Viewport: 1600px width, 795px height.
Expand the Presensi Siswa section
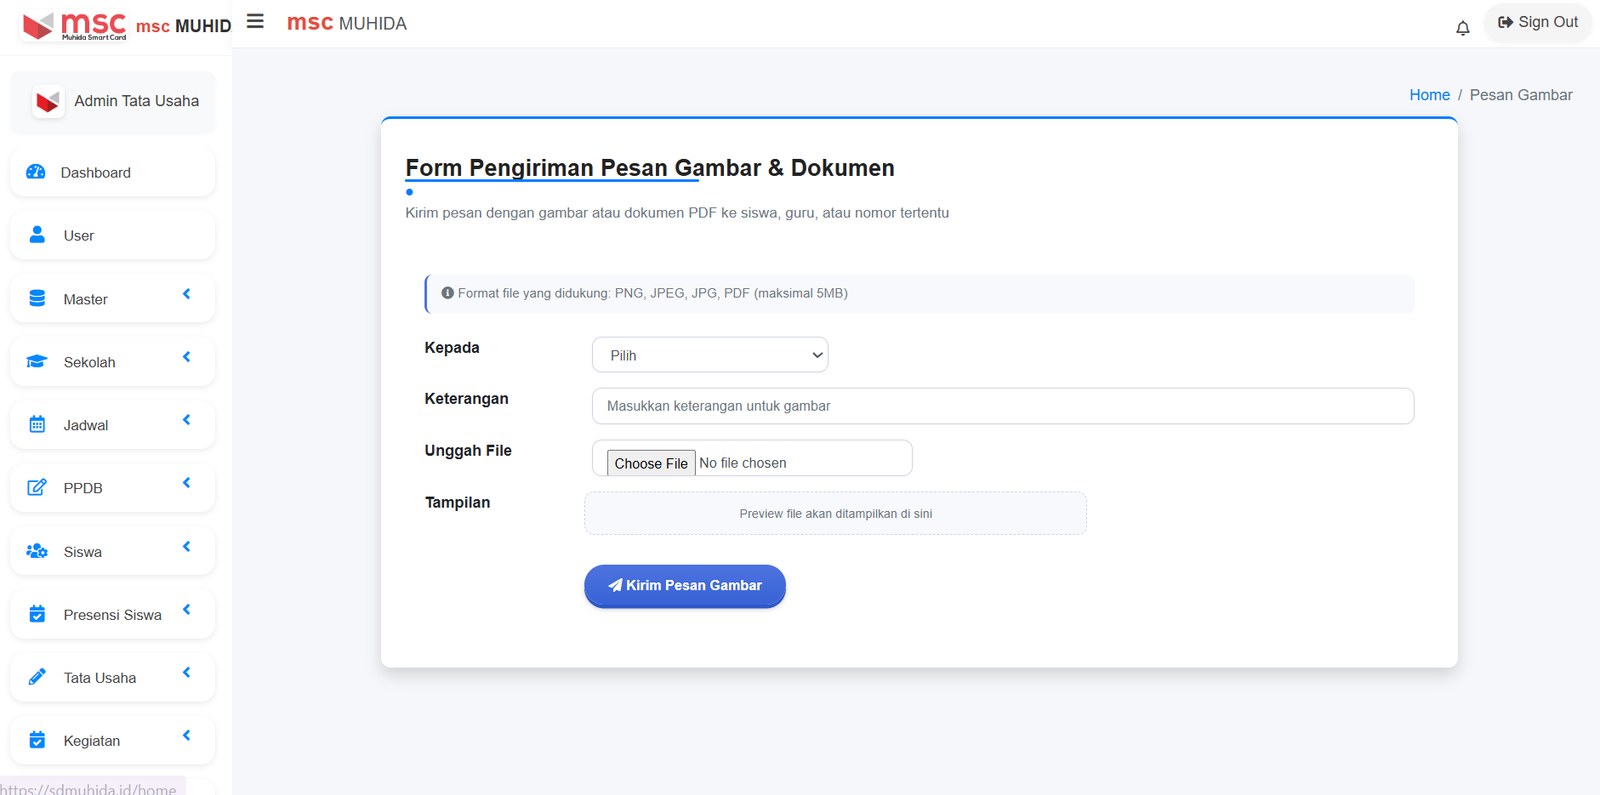[111, 613]
